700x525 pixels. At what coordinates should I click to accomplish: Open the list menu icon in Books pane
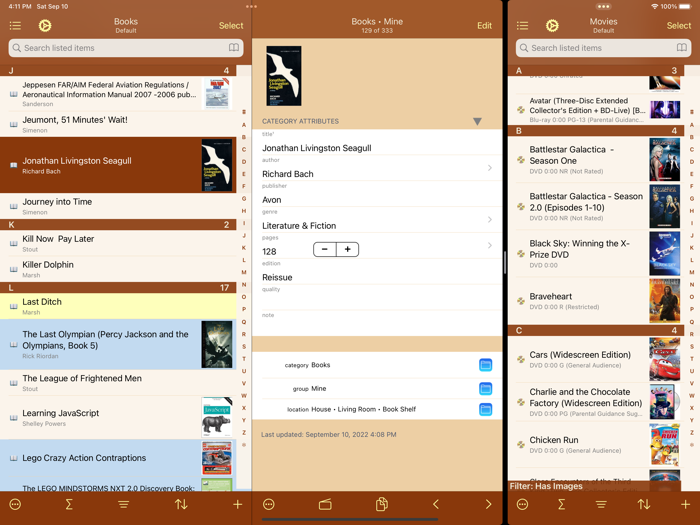click(15, 25)
